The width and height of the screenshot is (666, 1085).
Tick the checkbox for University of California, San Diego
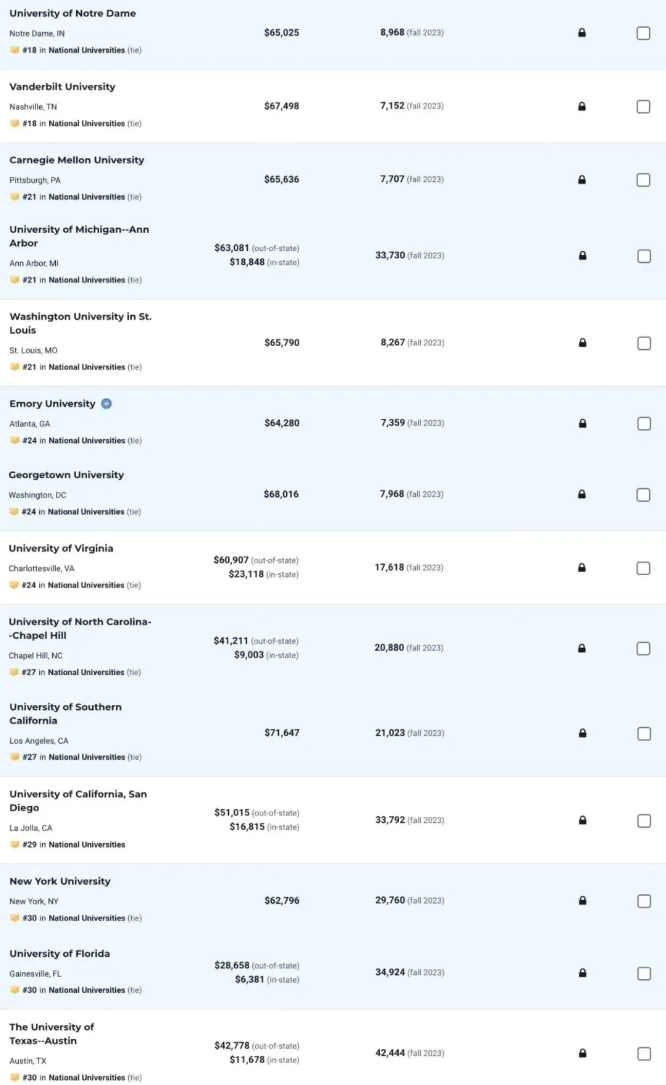click(644, 821)
